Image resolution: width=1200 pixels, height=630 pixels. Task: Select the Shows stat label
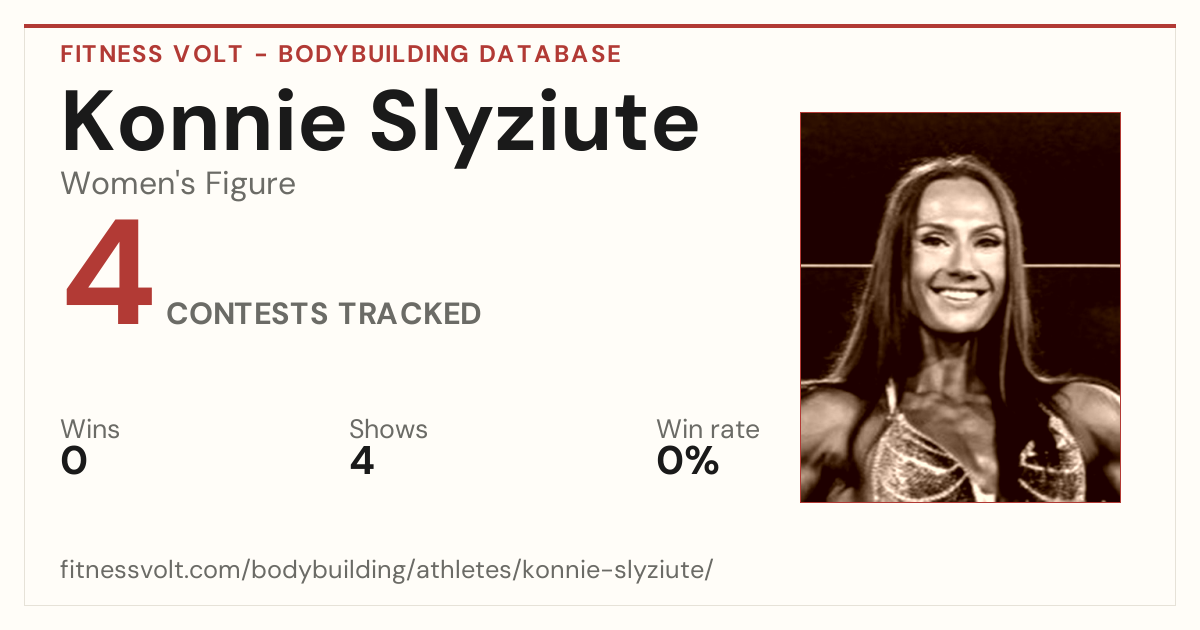click(x=388, y=430)
